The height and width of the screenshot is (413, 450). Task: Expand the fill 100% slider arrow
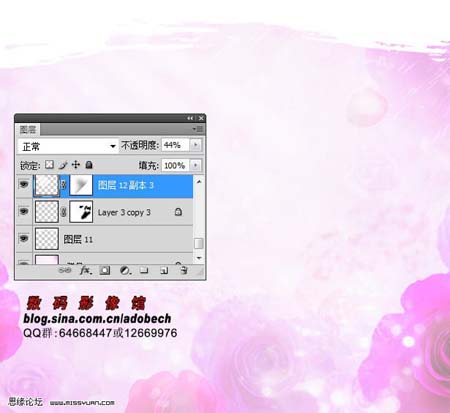(196, 165)
